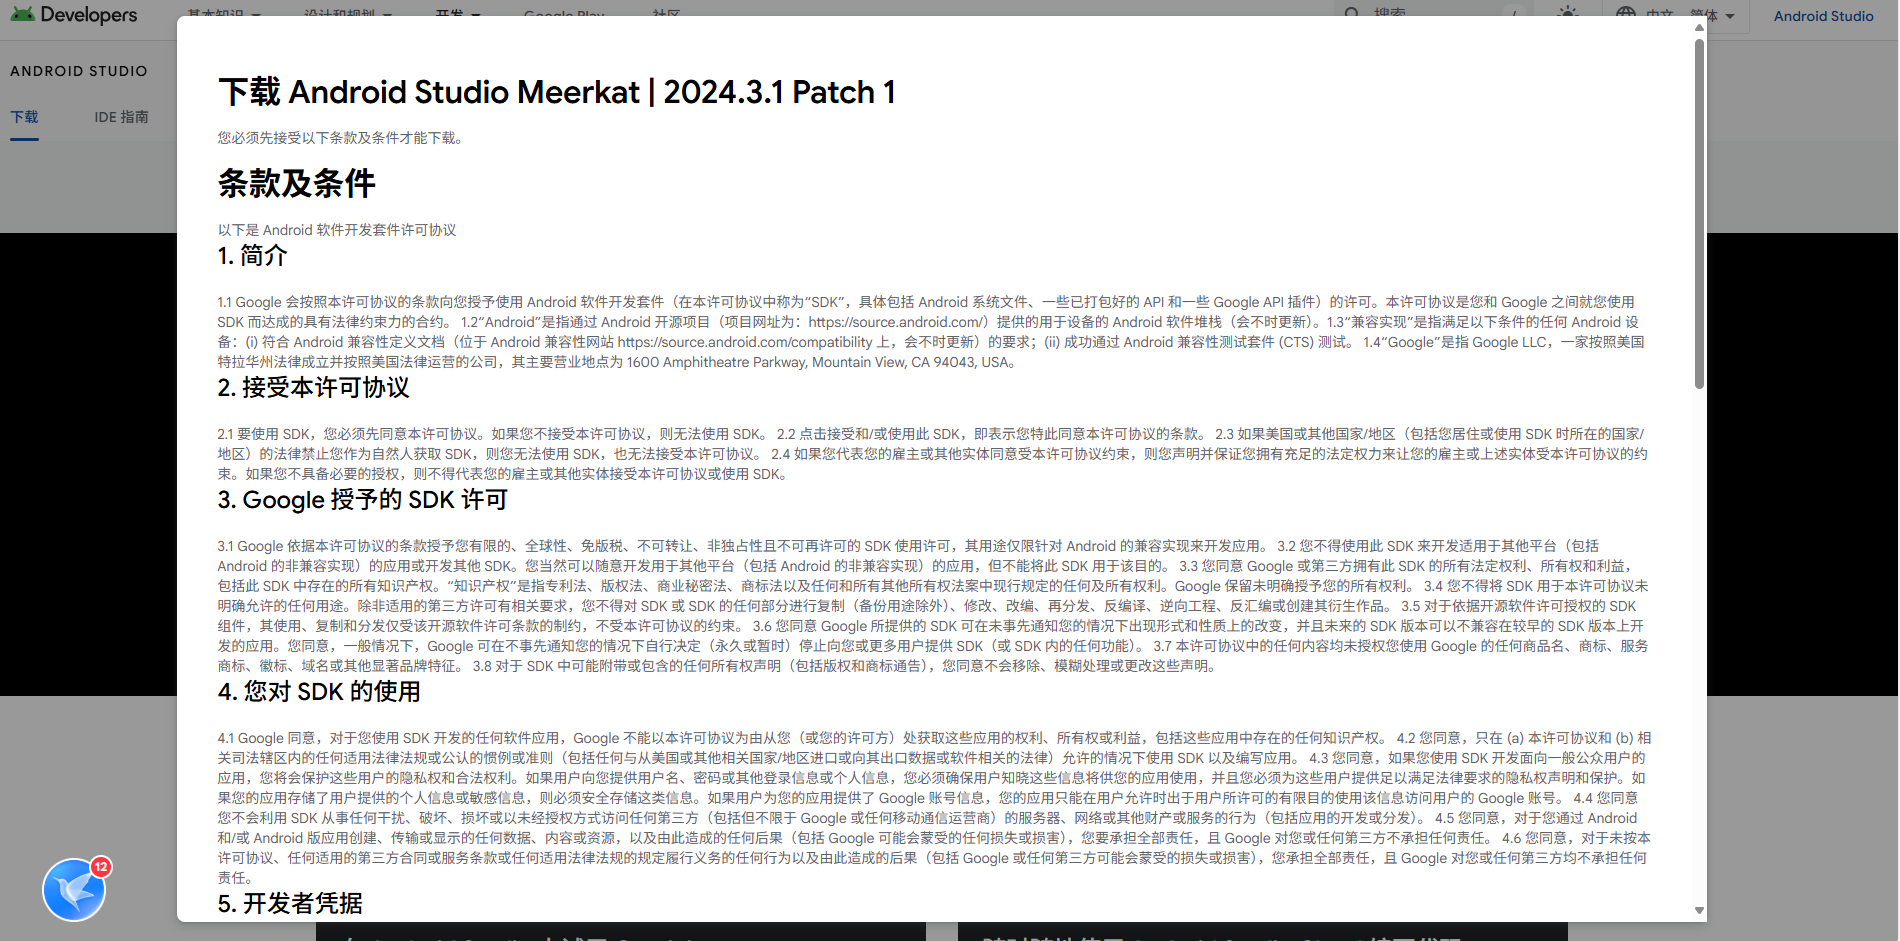Click the 条款及条件 heading

pyautogui.click(x=297, y=184)
